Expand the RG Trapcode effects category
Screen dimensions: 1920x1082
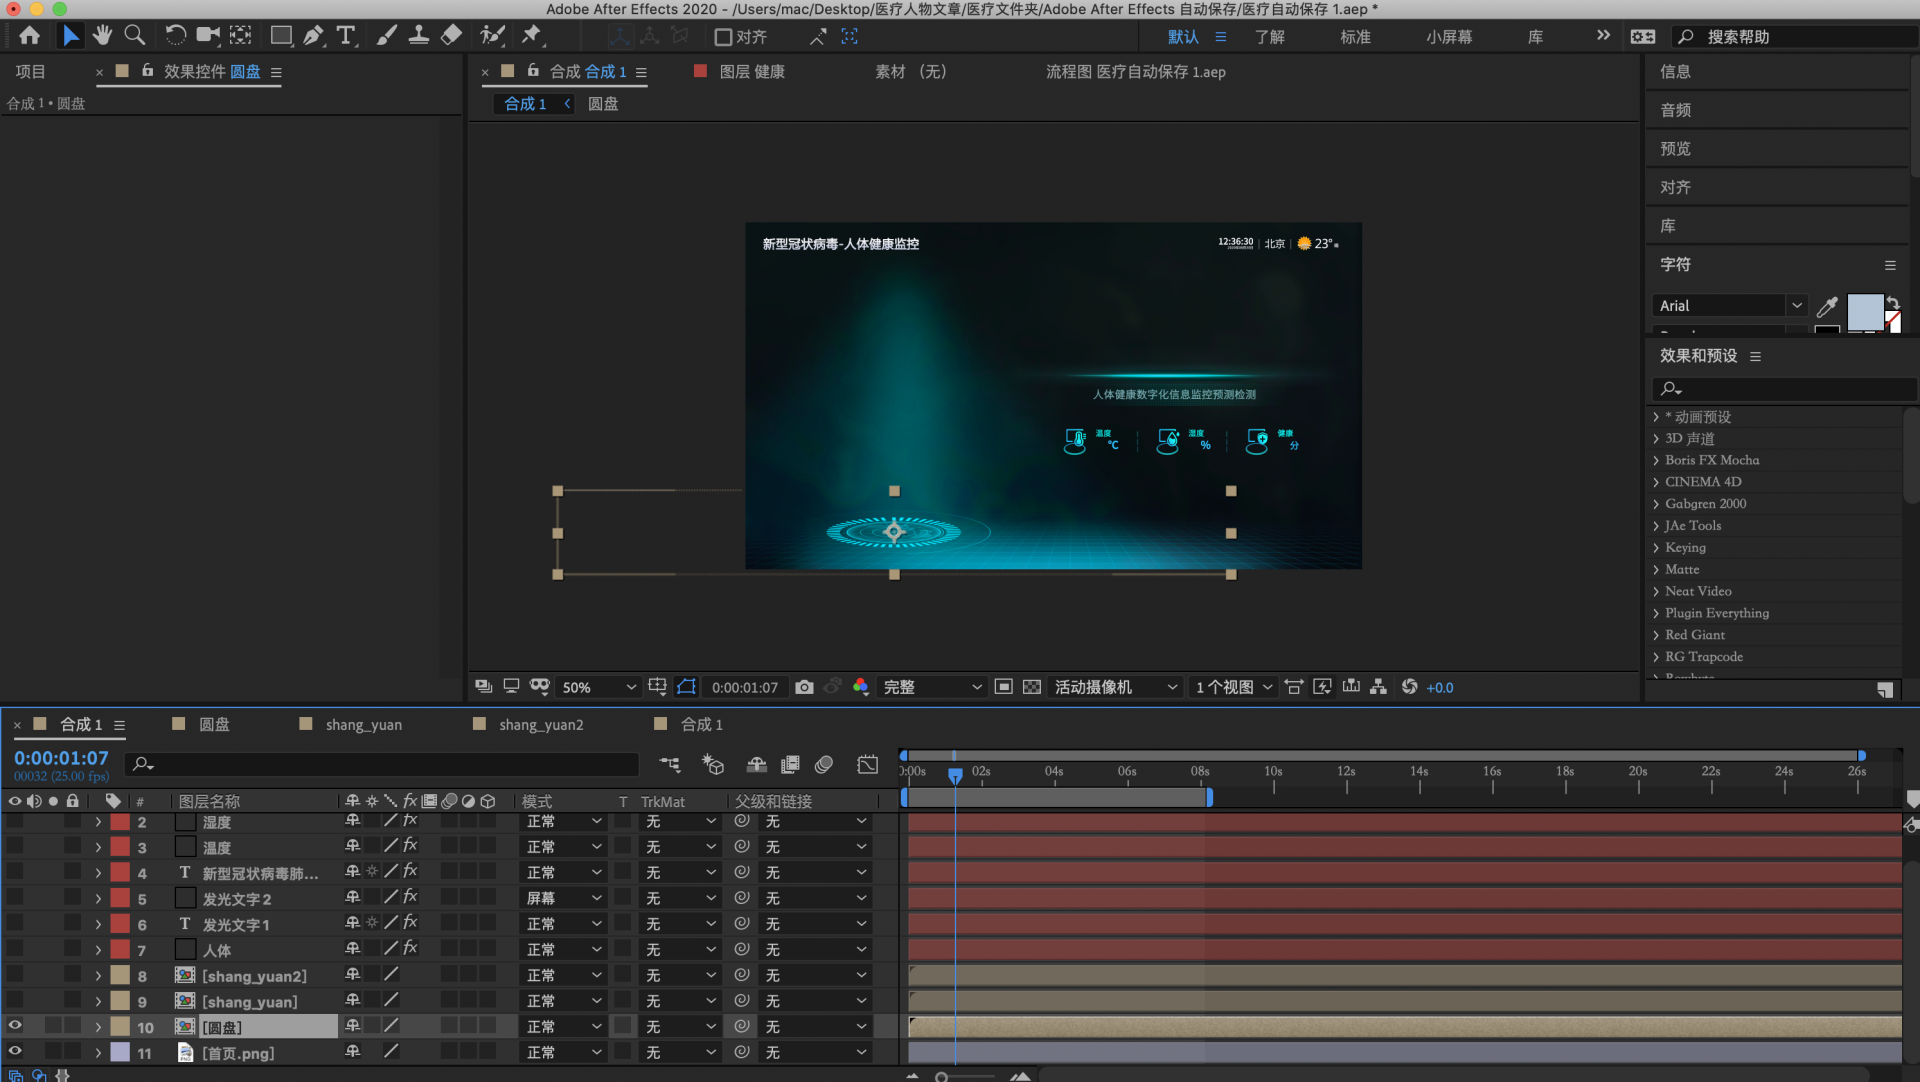coord(1656,657)
